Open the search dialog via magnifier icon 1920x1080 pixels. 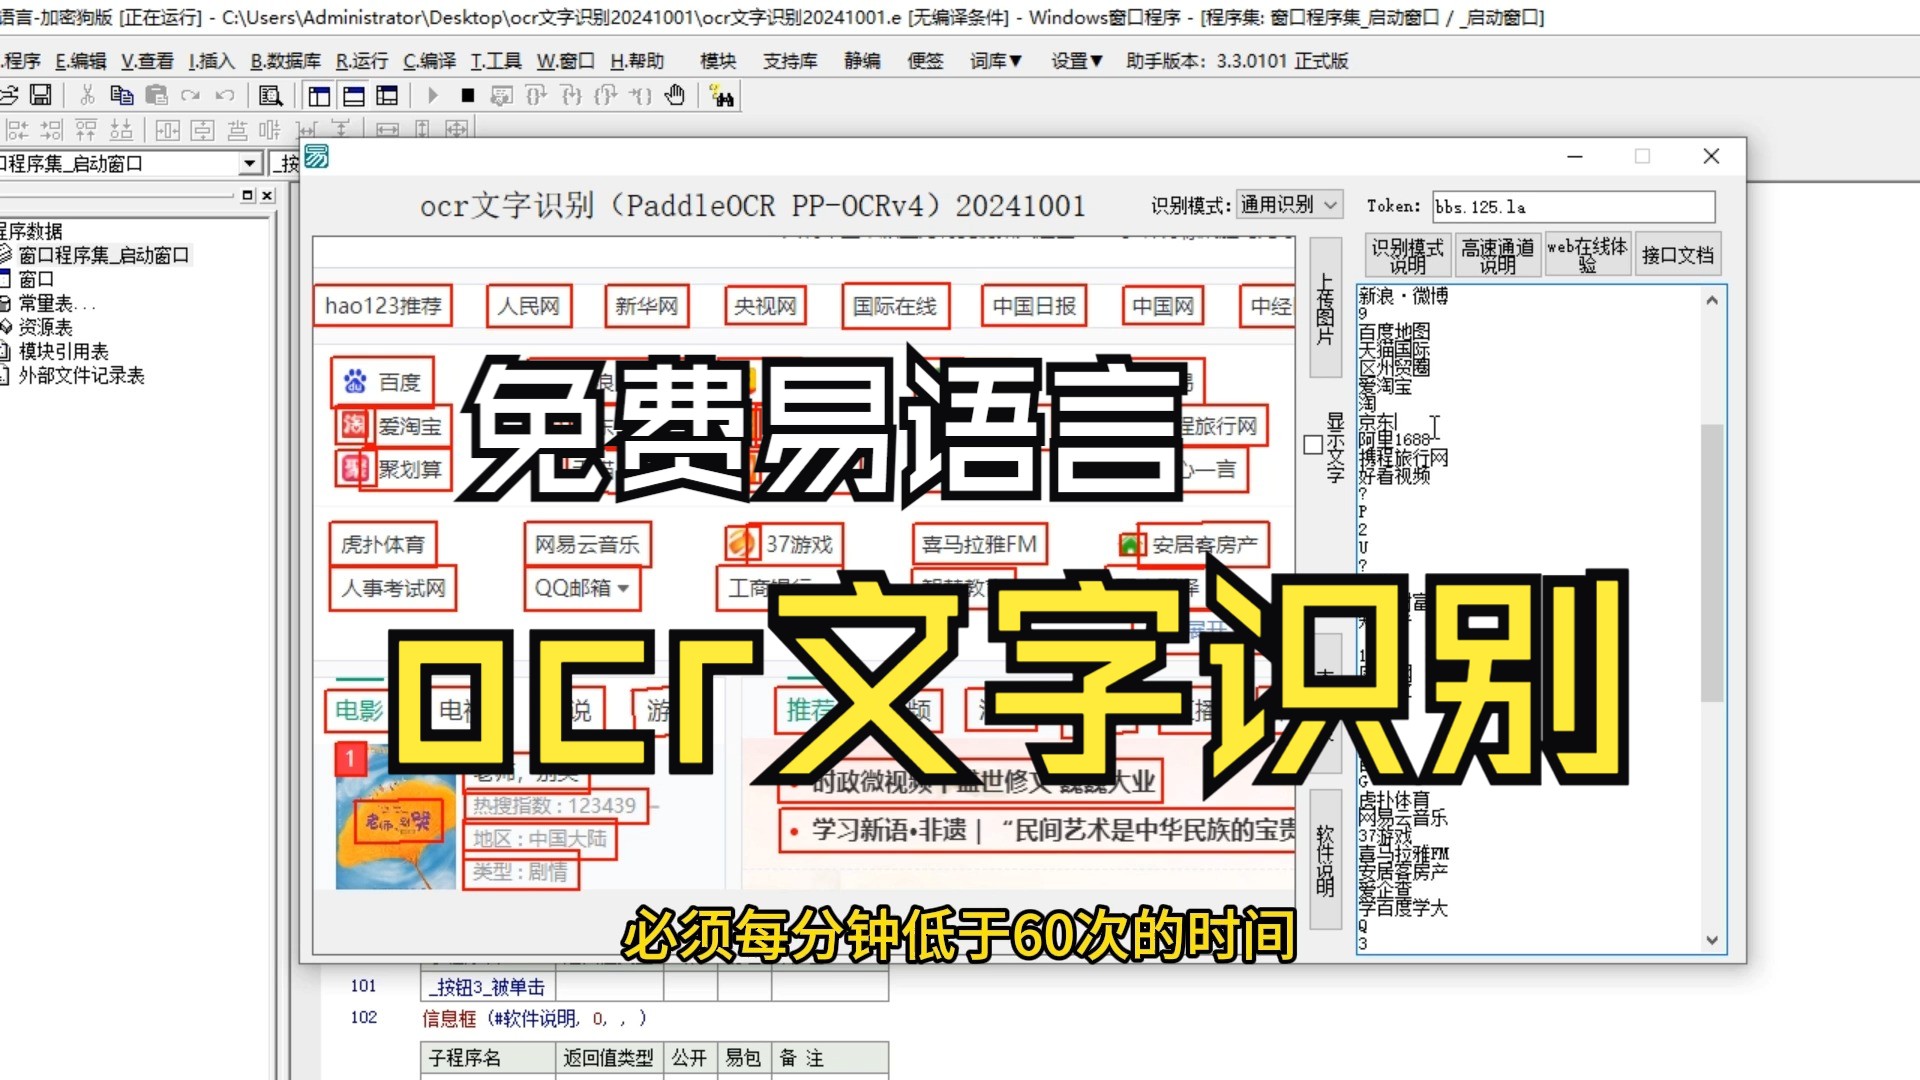pyautogui.click(x=269, y=95)
